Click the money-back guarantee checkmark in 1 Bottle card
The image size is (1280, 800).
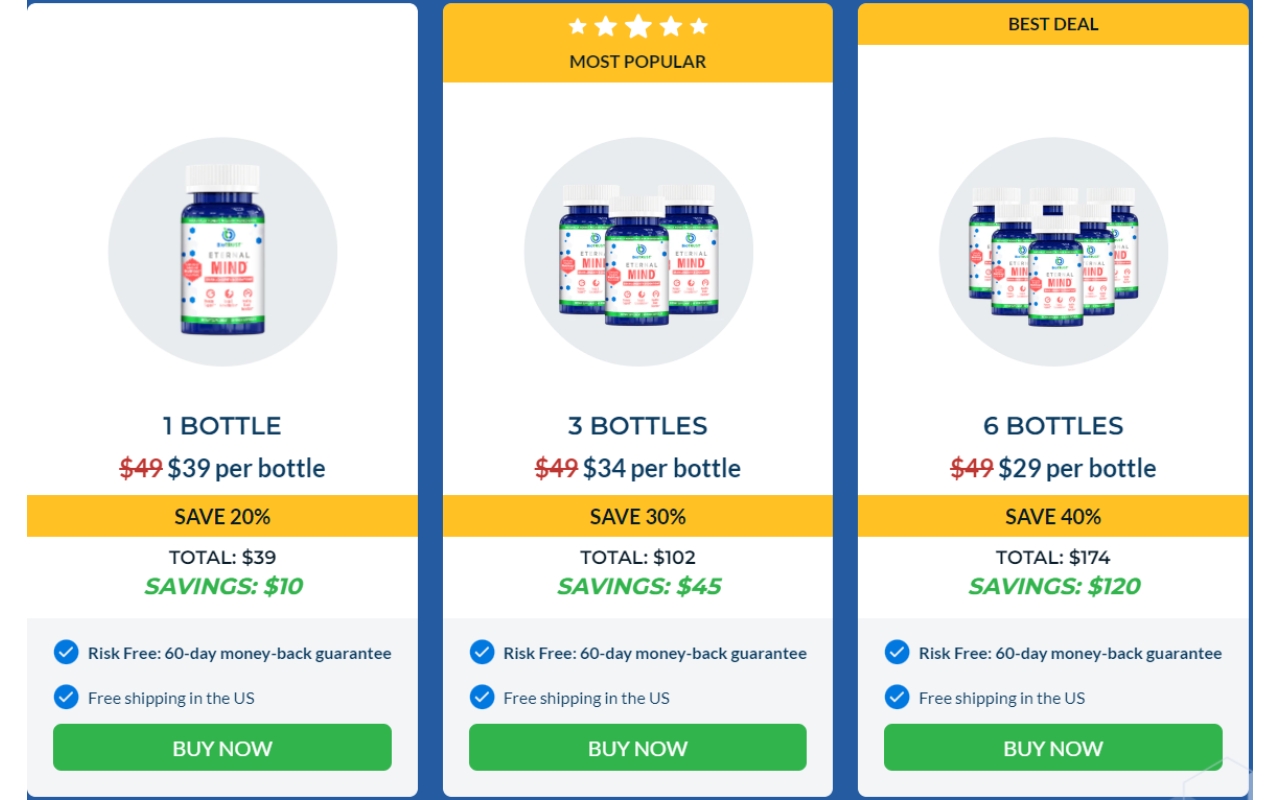66,653
